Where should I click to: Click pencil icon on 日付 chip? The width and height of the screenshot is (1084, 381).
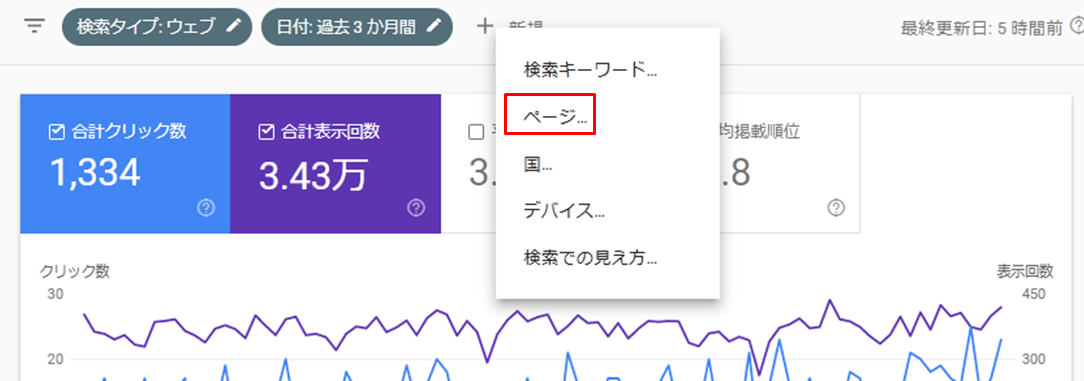pyautogui.click(x=433, y=26)
